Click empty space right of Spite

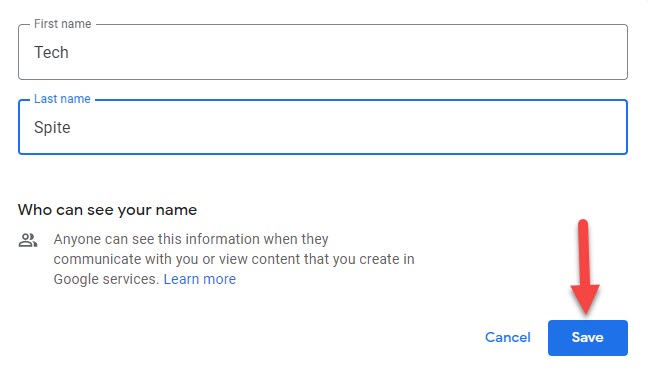[347, 127]
